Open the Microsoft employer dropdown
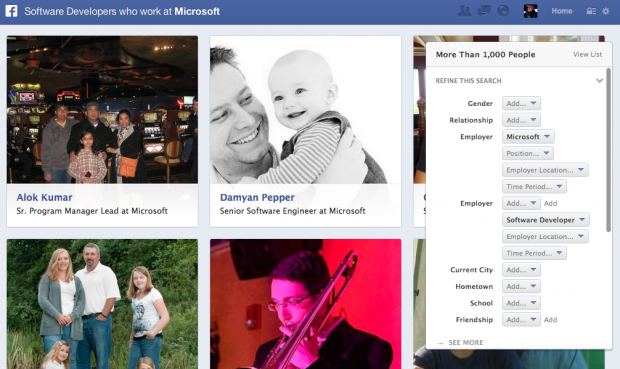 tap(528, 136)
